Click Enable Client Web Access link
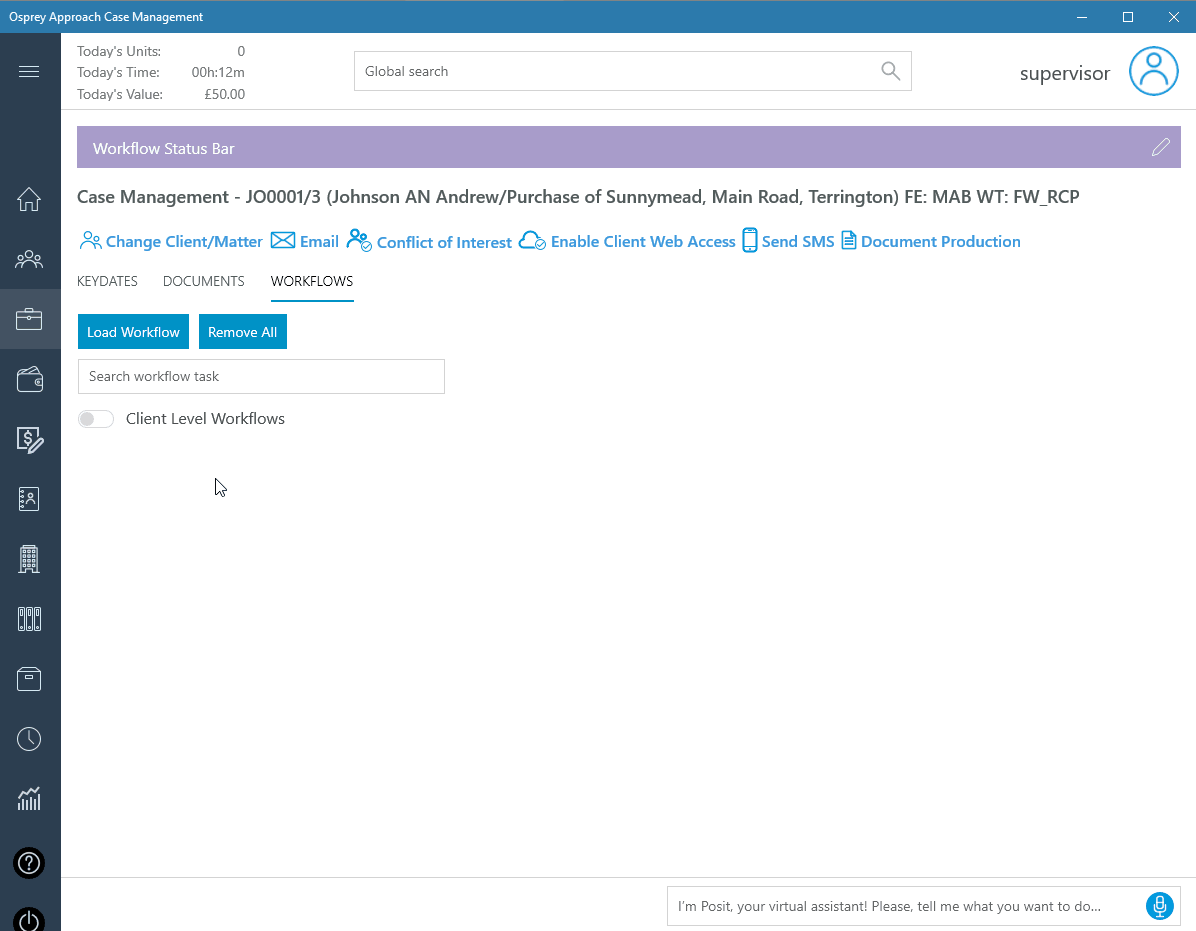The height and width of the screenshot is (931, 1196). tap(643, 242)
